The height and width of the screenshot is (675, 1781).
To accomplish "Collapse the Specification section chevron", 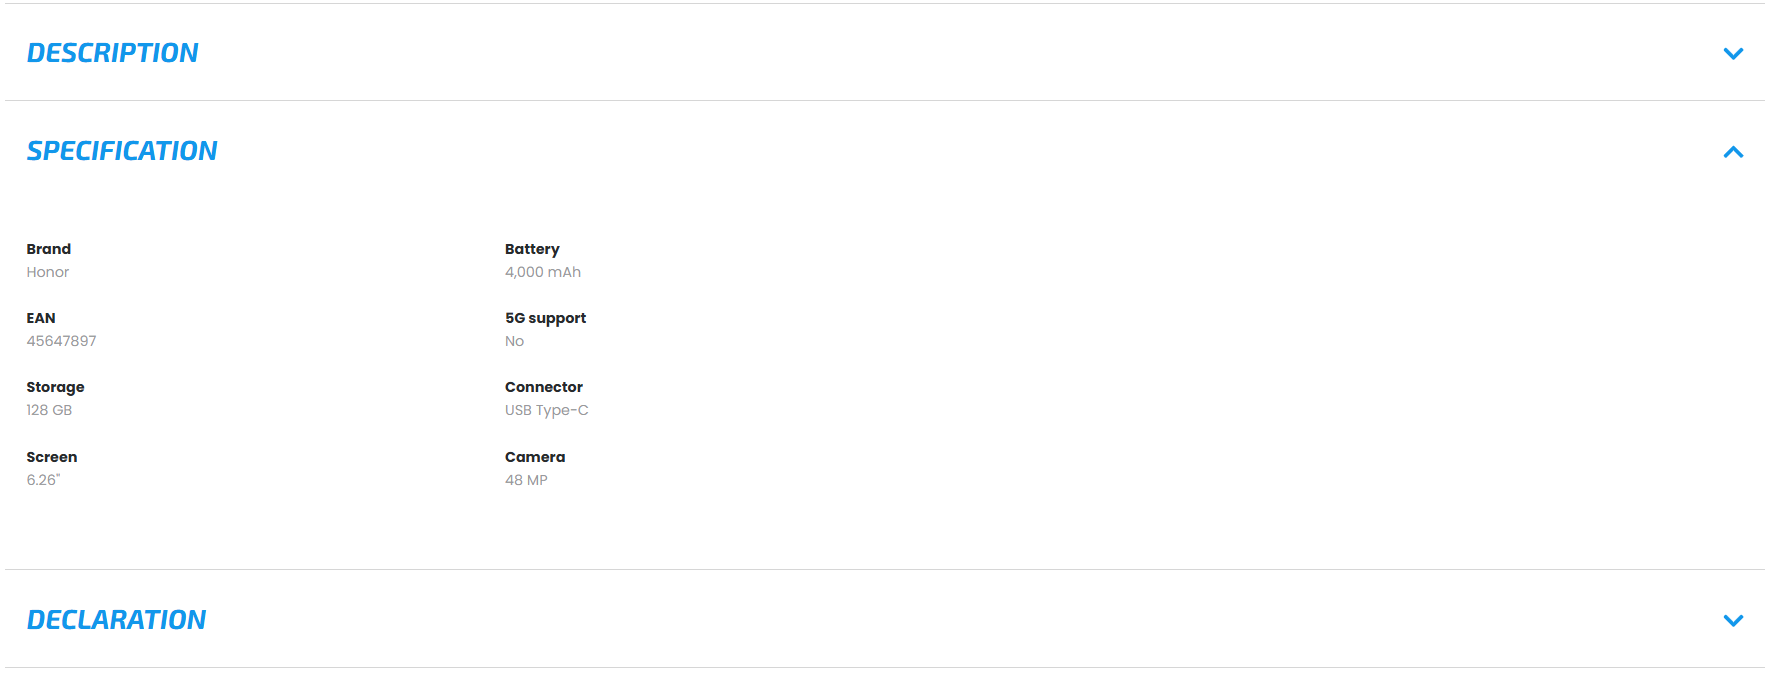I will [x=1733, y=152].
